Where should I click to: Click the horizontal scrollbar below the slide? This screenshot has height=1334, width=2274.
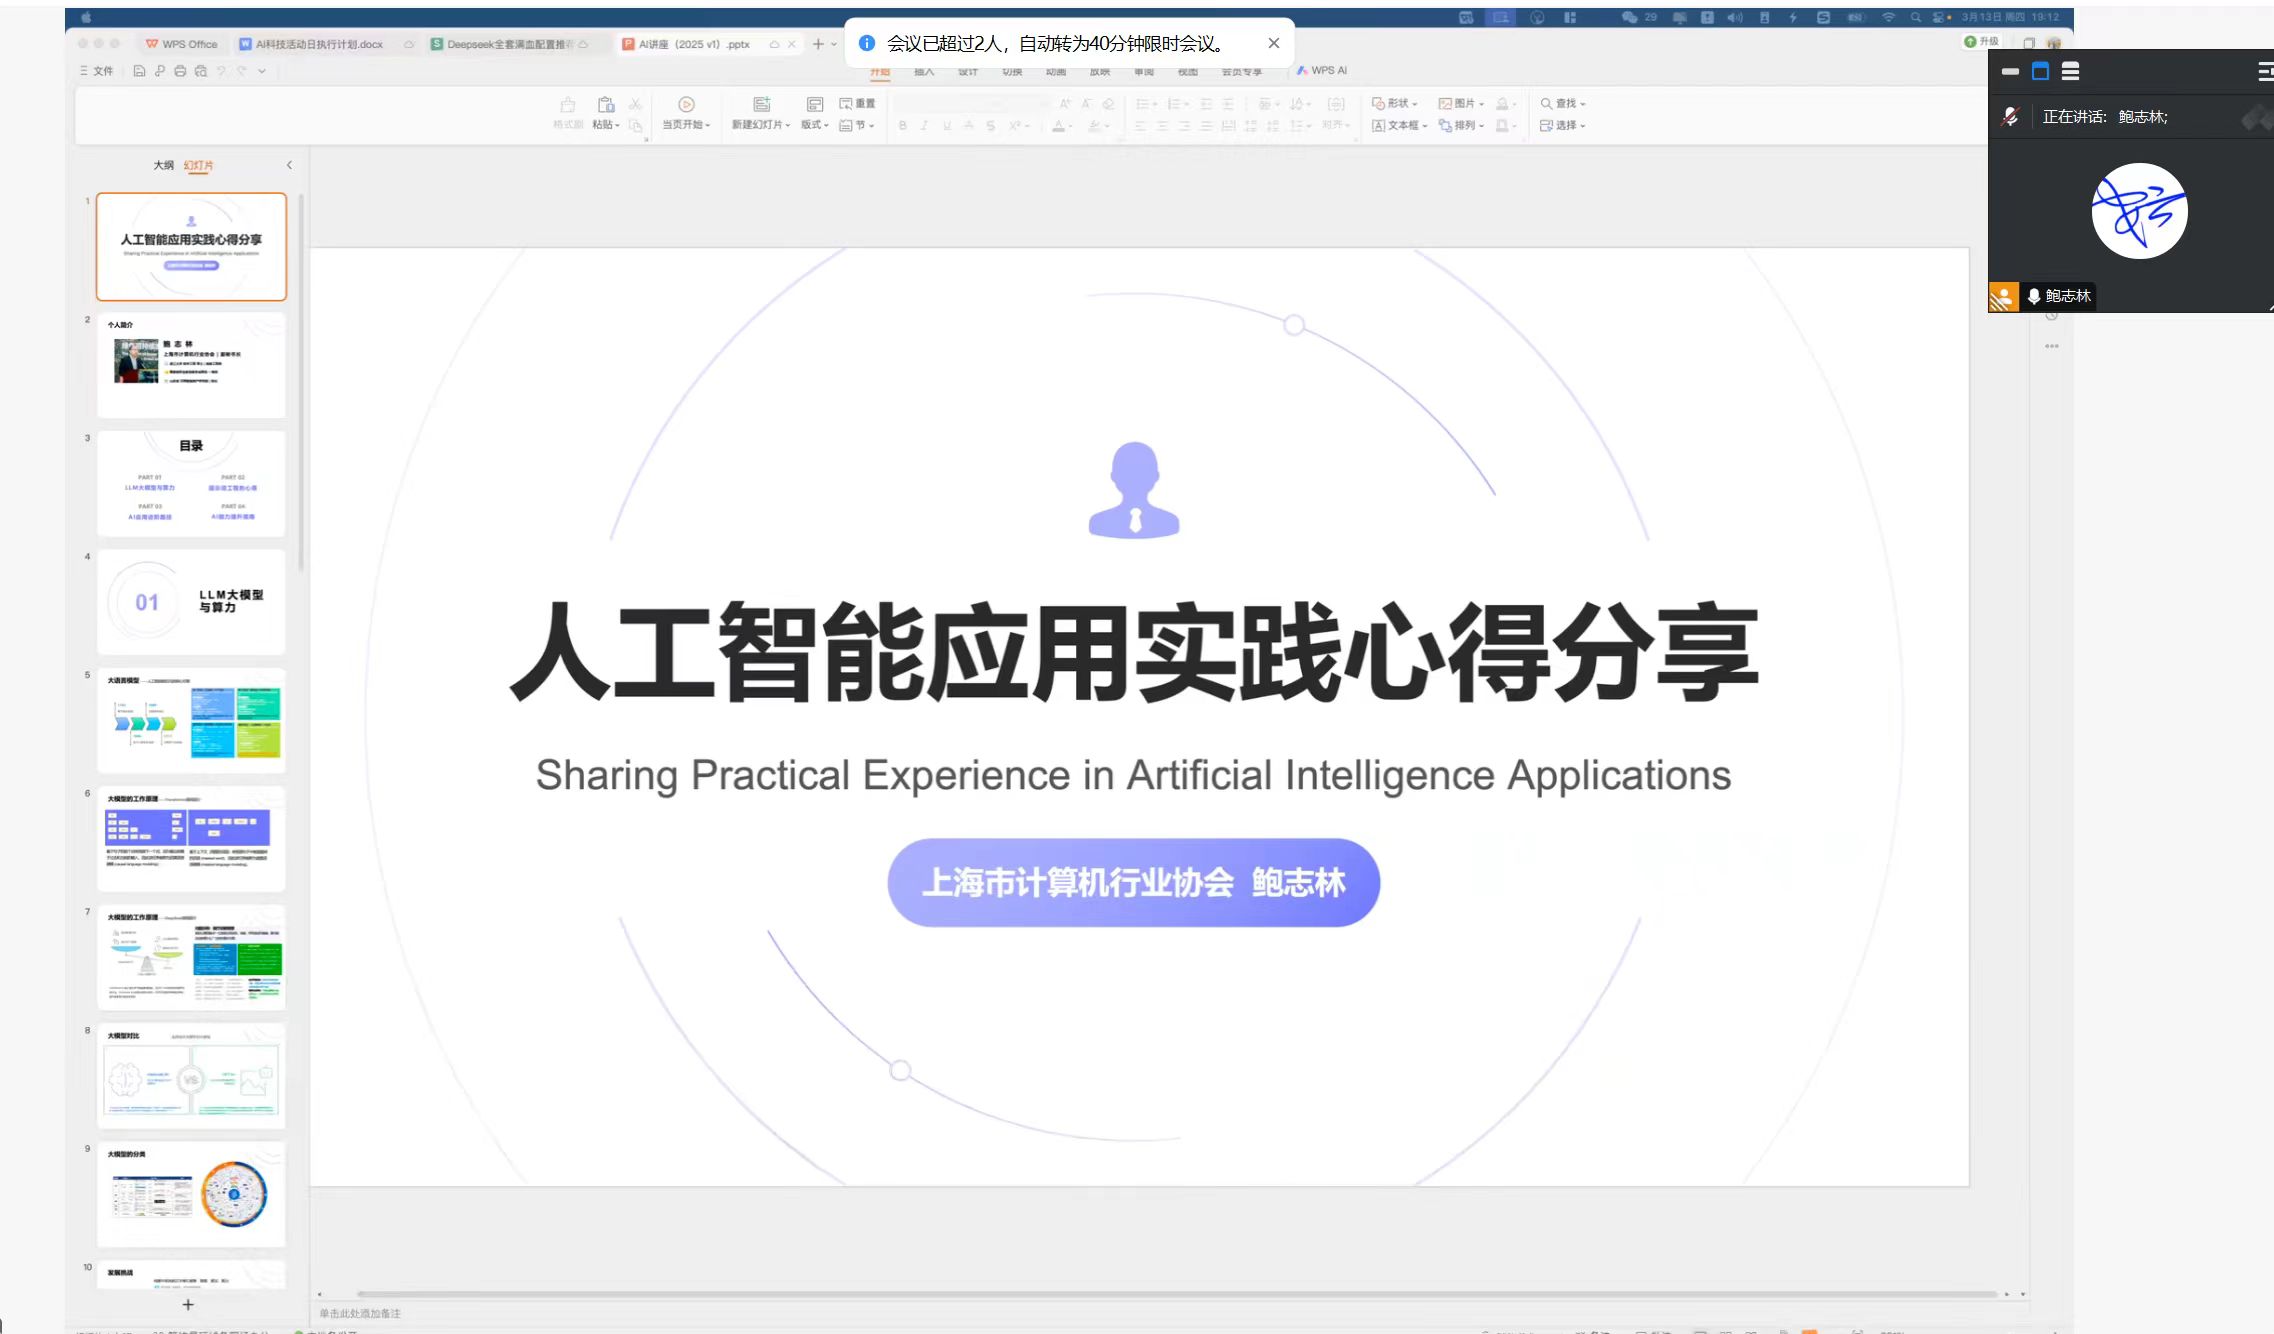coord(1160,1294)
